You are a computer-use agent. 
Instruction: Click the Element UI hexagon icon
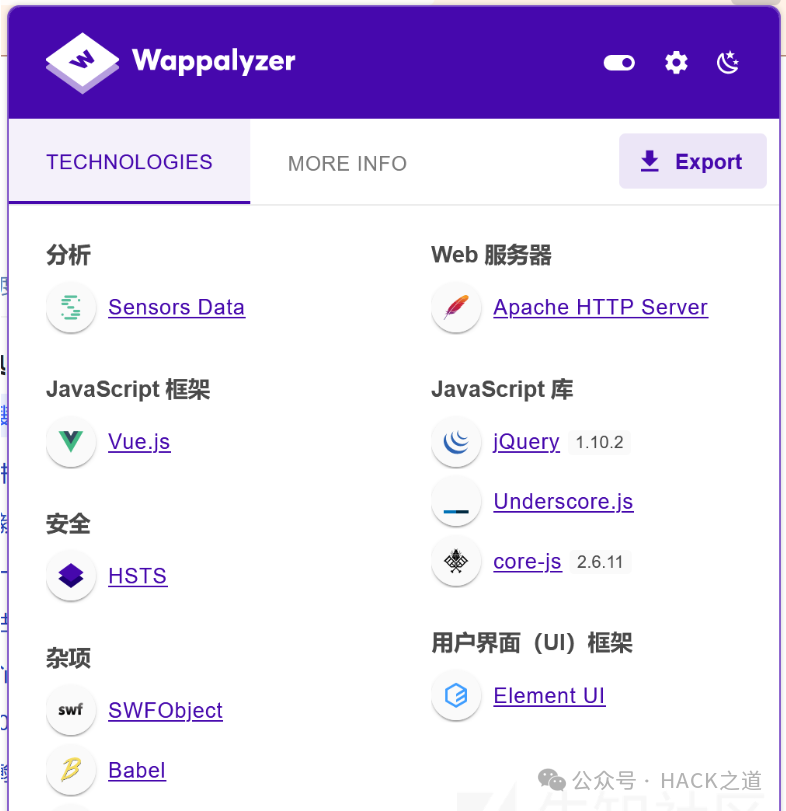click(456, 696)
